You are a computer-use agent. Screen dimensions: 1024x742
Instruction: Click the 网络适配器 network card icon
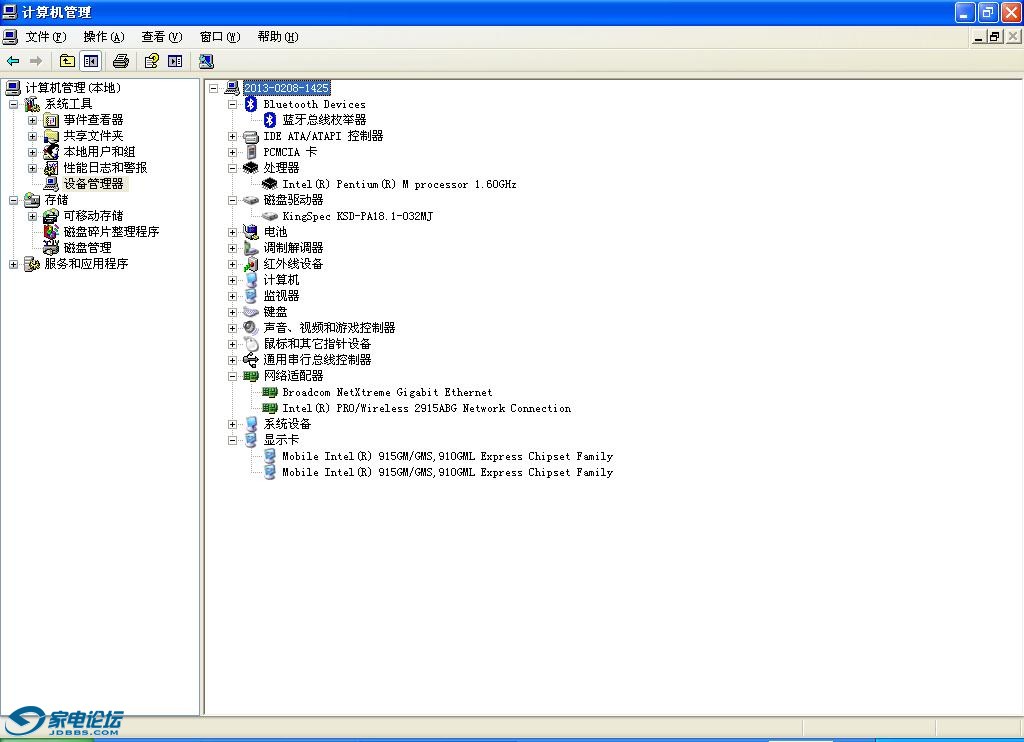[x=251, y=376]
